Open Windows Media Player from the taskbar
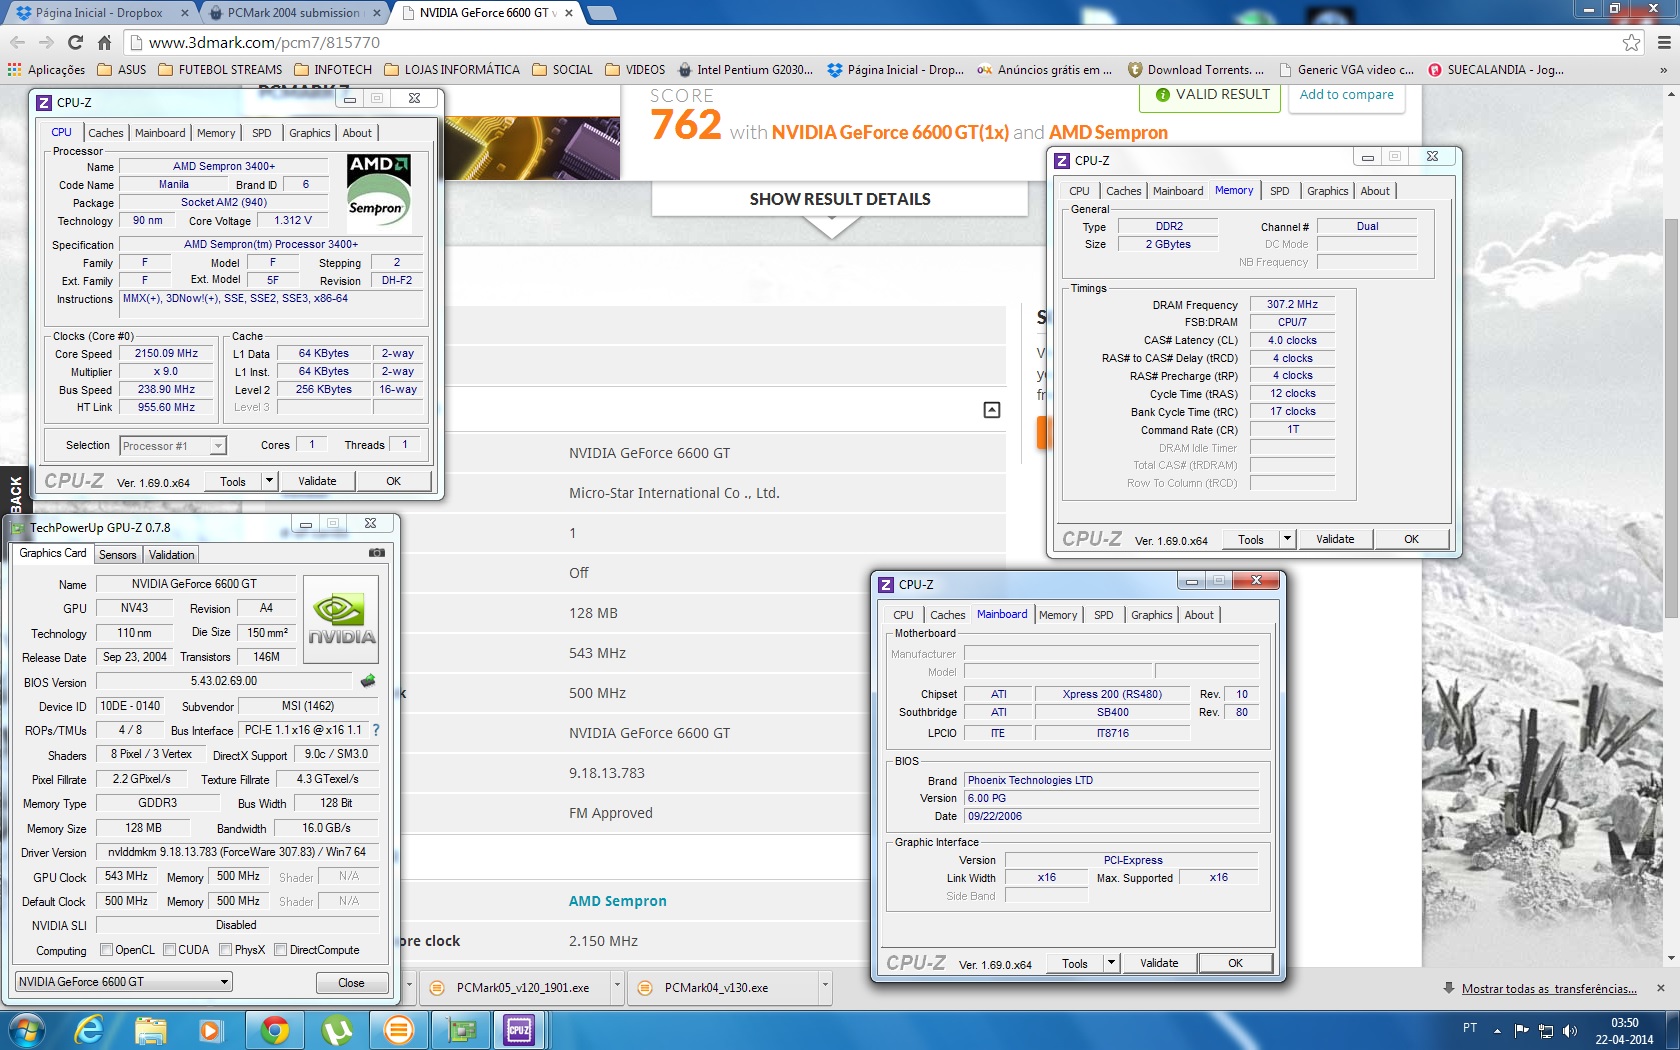Image resolution: width=1680 pixels, height=1050 pixels. click(211, 1030)
